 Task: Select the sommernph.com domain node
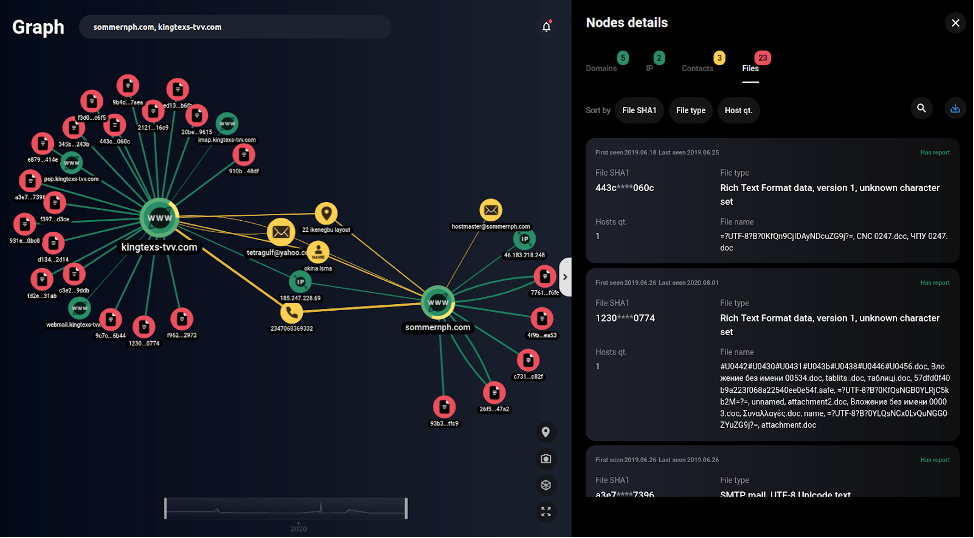437,300
